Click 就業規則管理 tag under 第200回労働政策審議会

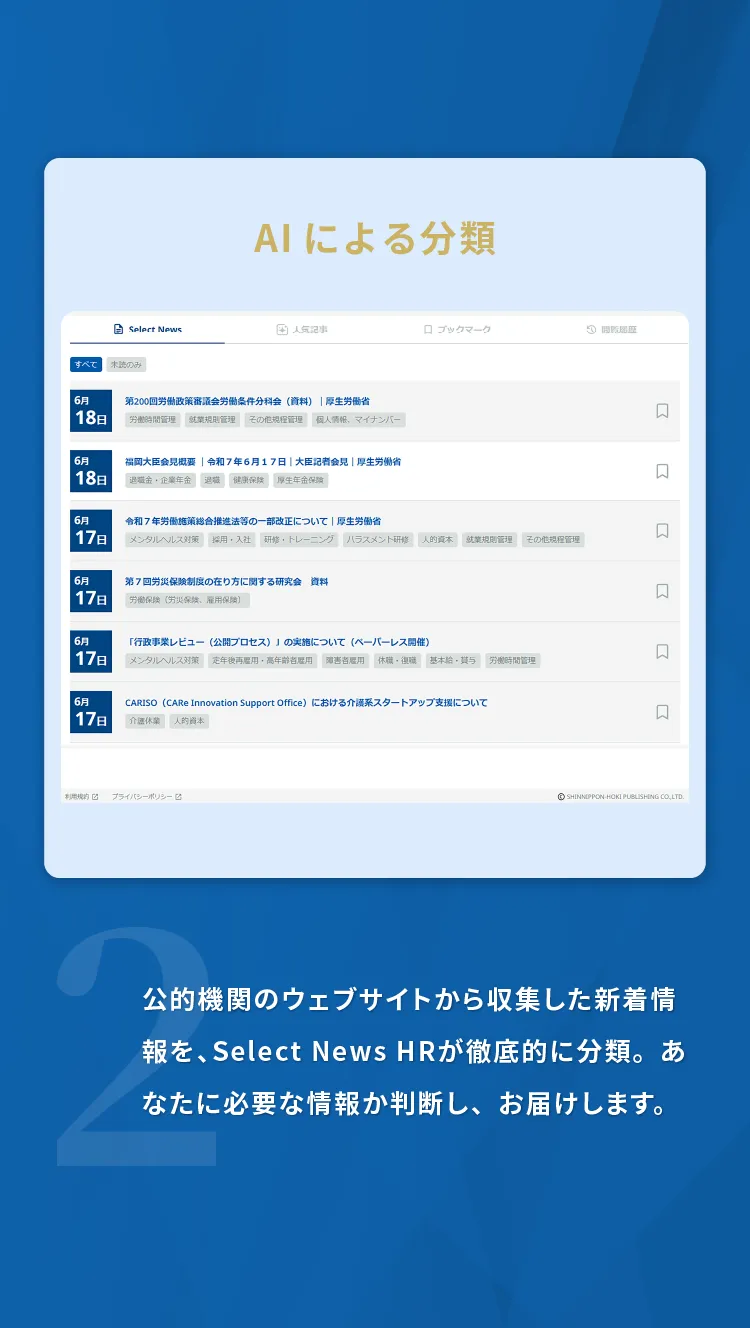coord(212,420)
